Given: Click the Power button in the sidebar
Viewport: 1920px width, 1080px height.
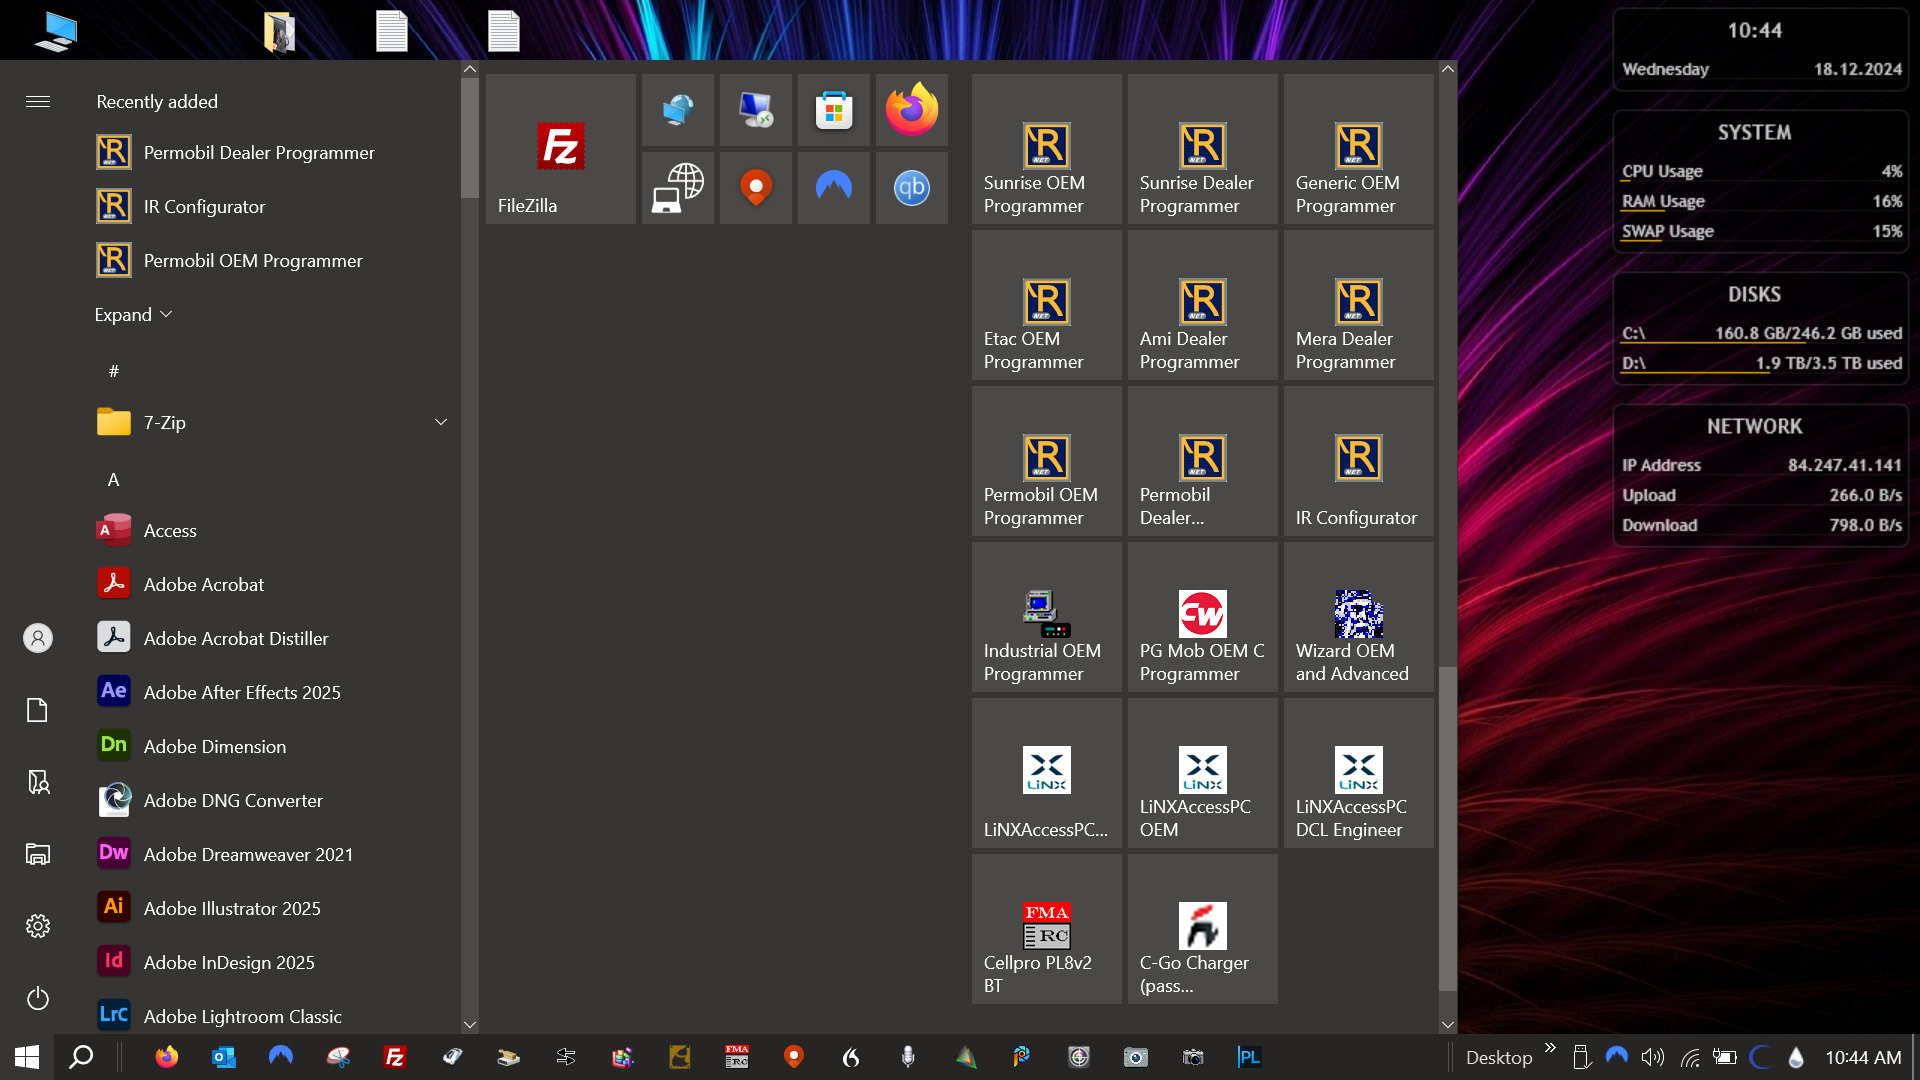Looking at the screenshot, I should pyautogui.click(x=38, y=998).
